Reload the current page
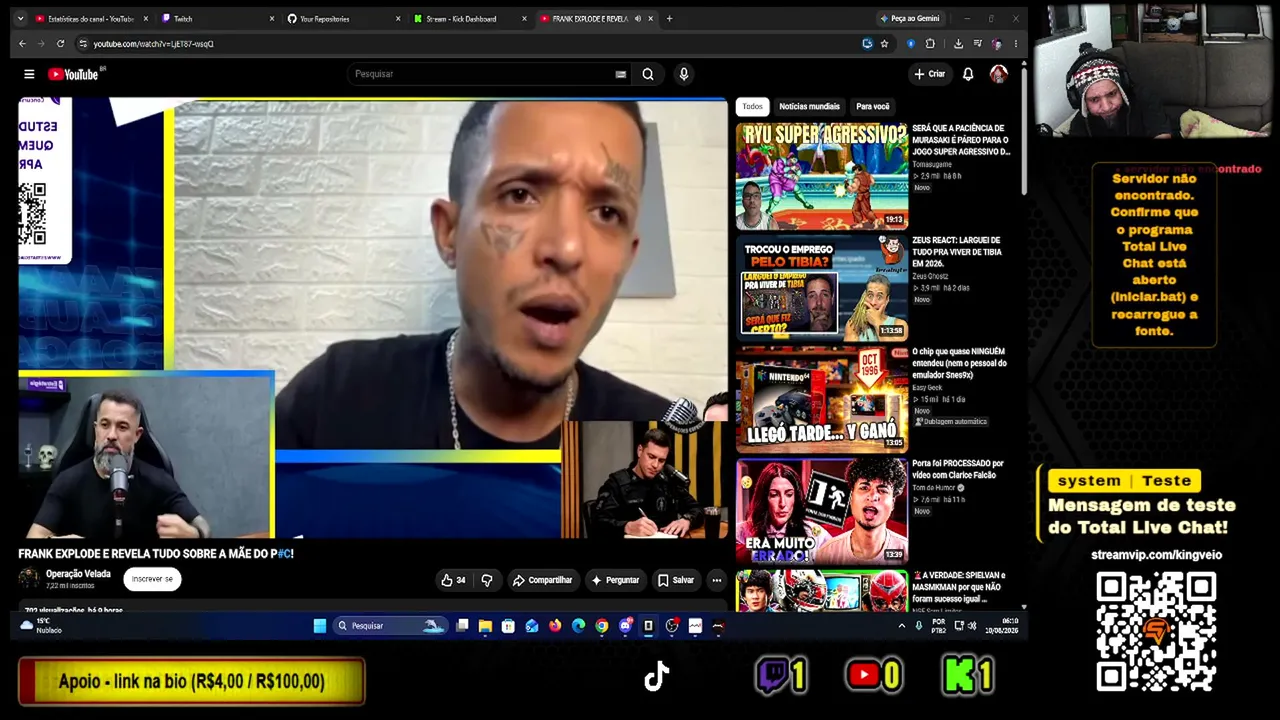Image resolution: width=1280 pixels, height=720 pixels. click(x=60, y=44)
